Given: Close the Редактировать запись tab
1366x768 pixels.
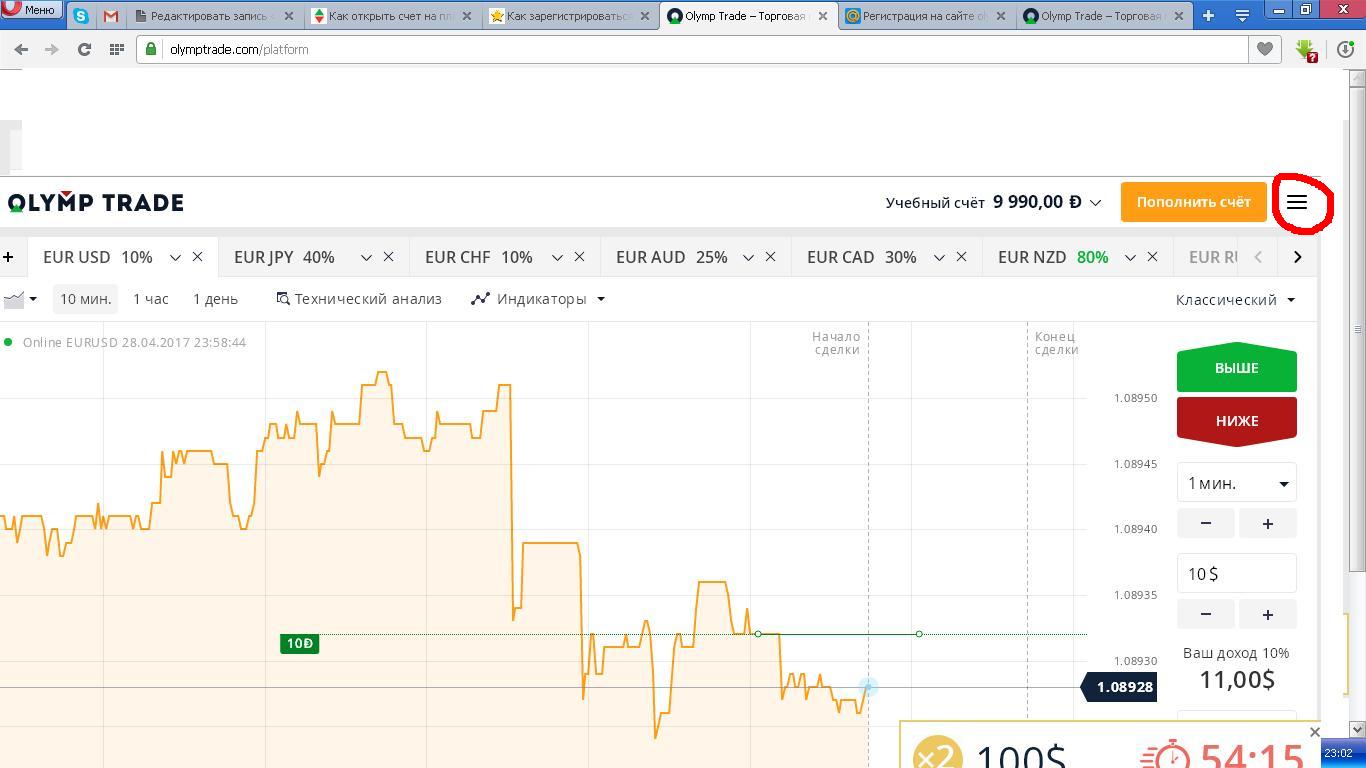Looking at the screenshot, I should [289, 16].
